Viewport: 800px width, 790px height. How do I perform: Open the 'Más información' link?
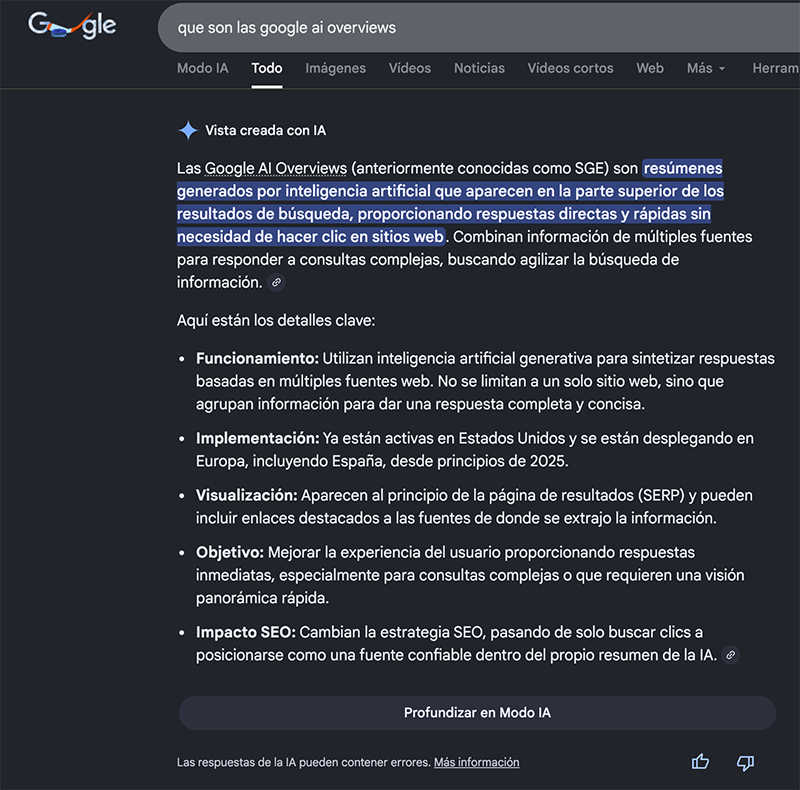[x=477, y=762]
